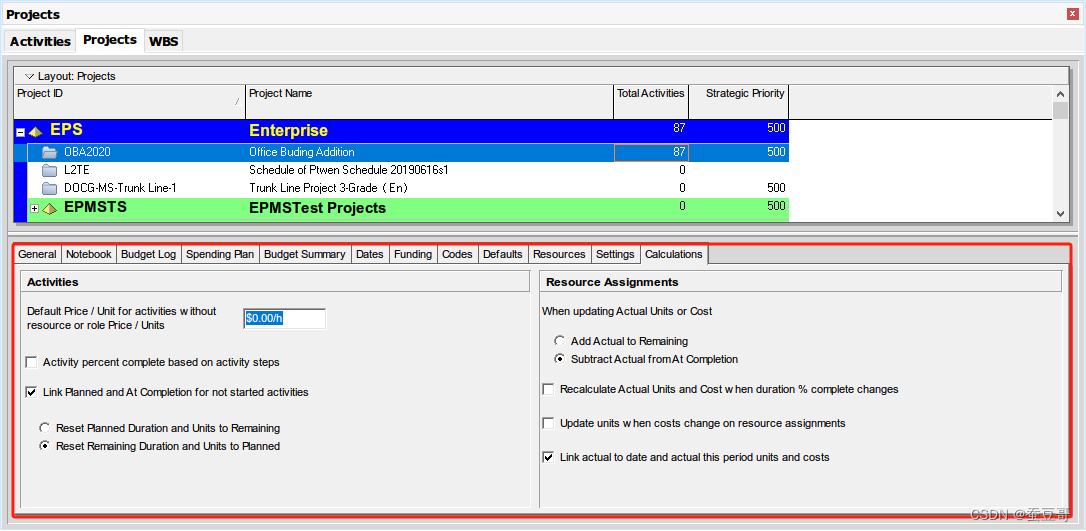Enable Activity percent complete based on steps
Screen dimensions: 1086x531
(31, 362)
